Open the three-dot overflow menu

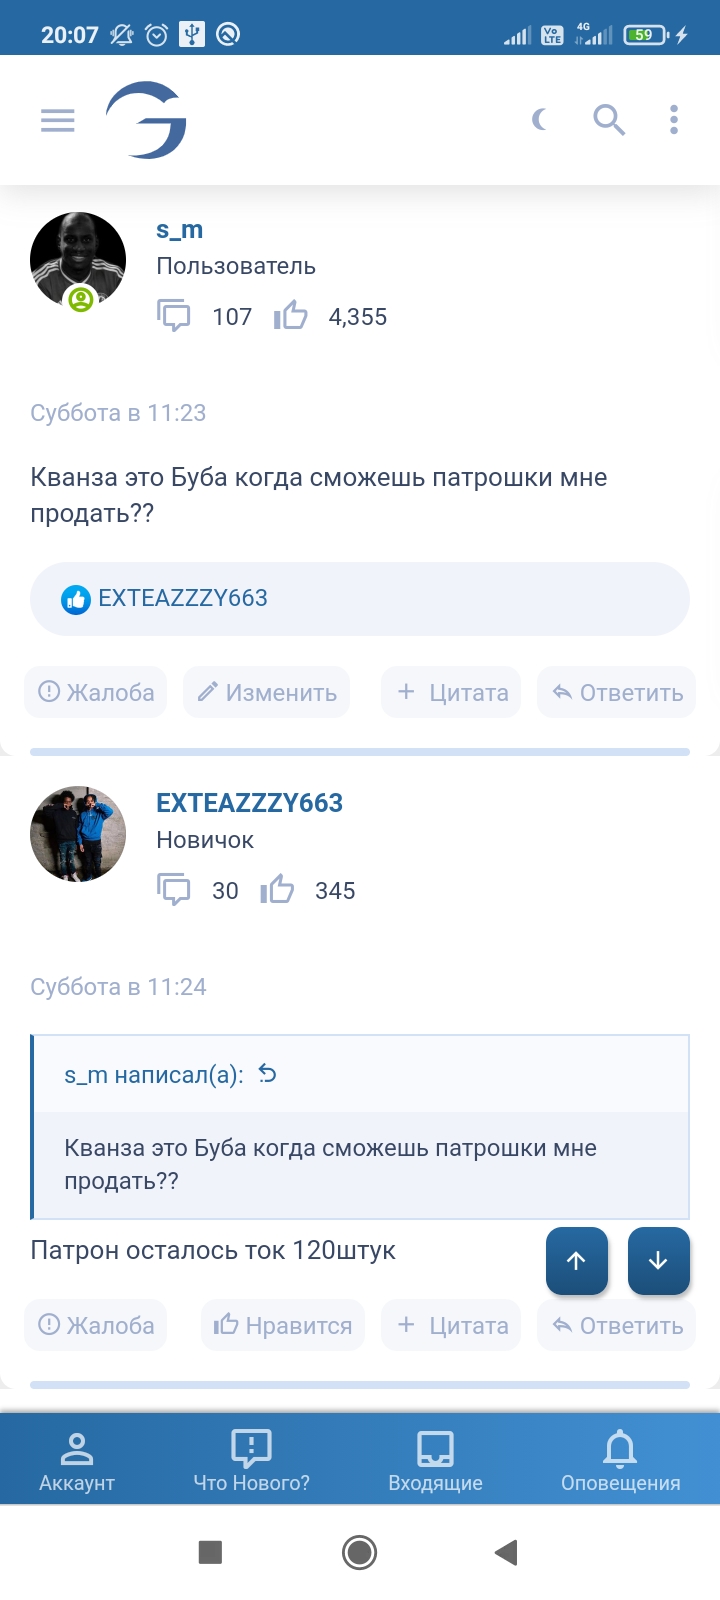pos(674,121)
